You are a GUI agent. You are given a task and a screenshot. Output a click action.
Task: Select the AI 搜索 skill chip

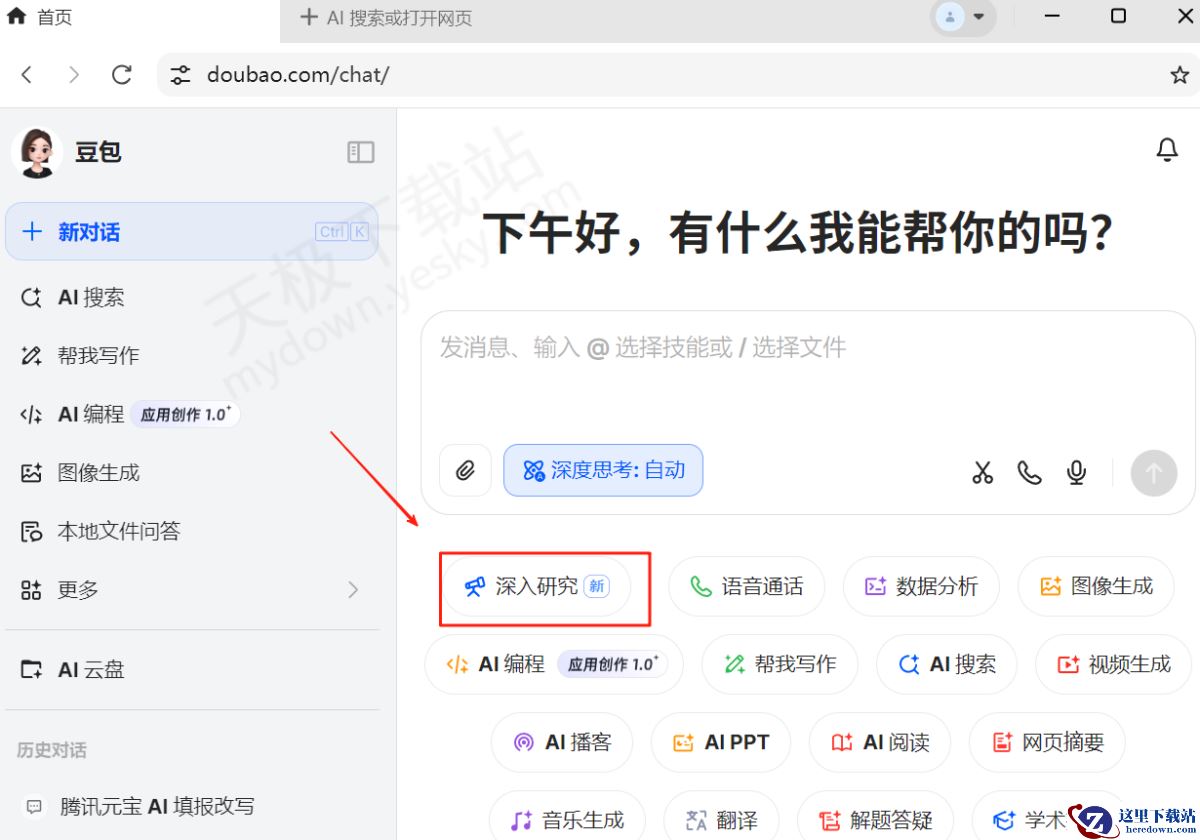(x=946, y=664)
